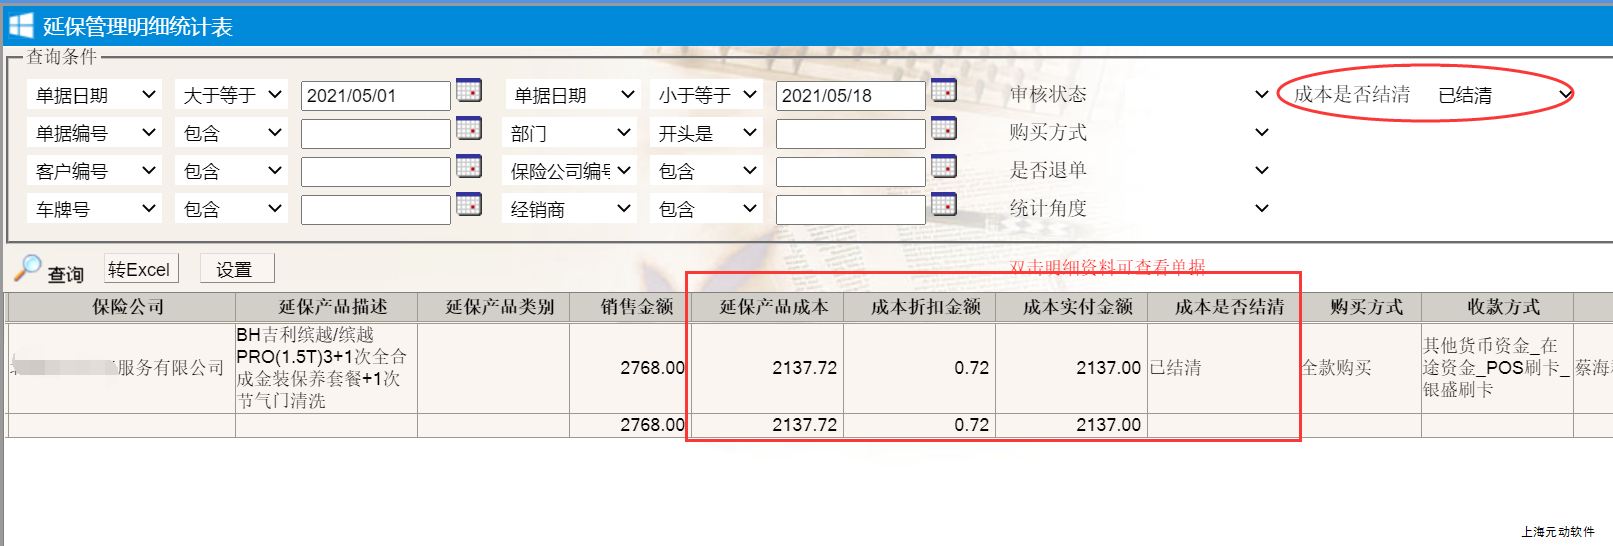Viewport: 1613px width, 546px height.
Task: Click the 转Excel export button
Action: [139, 269]
